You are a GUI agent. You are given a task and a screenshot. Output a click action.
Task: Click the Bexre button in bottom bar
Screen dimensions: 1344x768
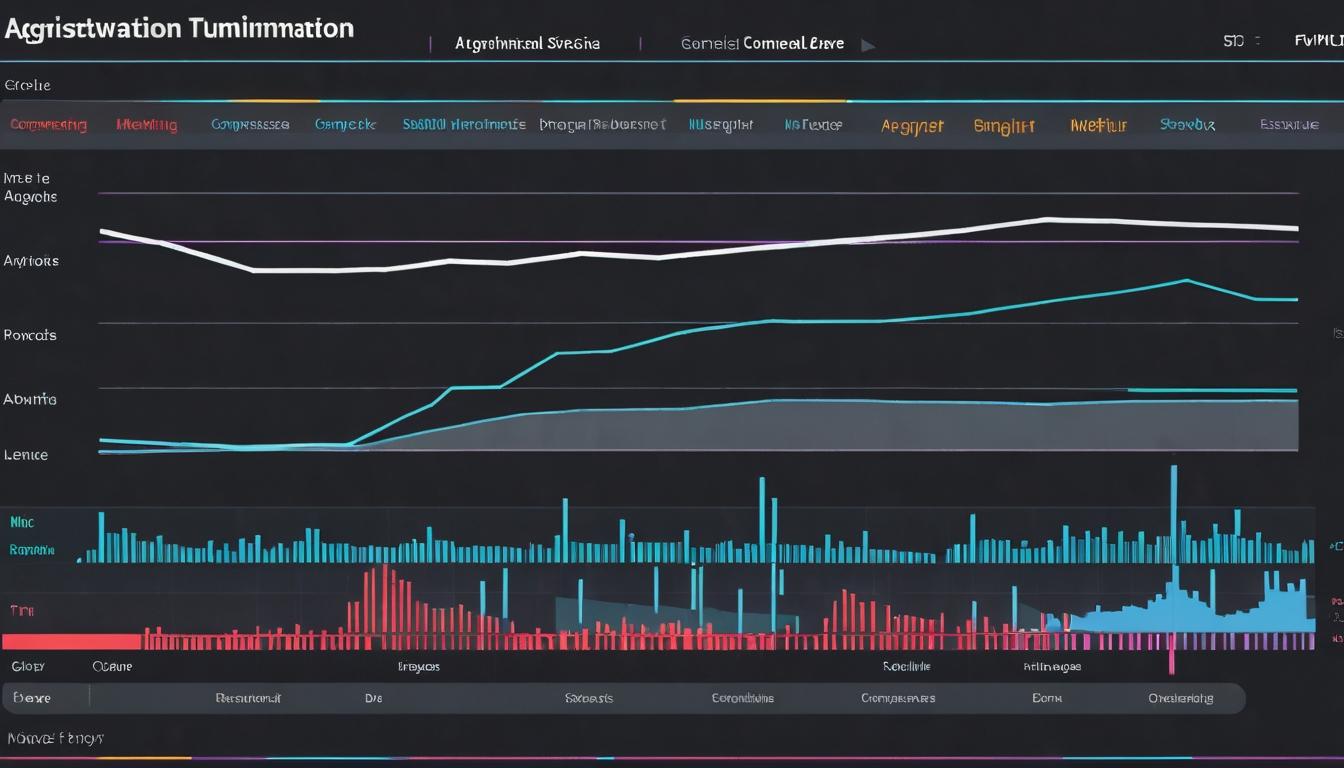[31, 698]
